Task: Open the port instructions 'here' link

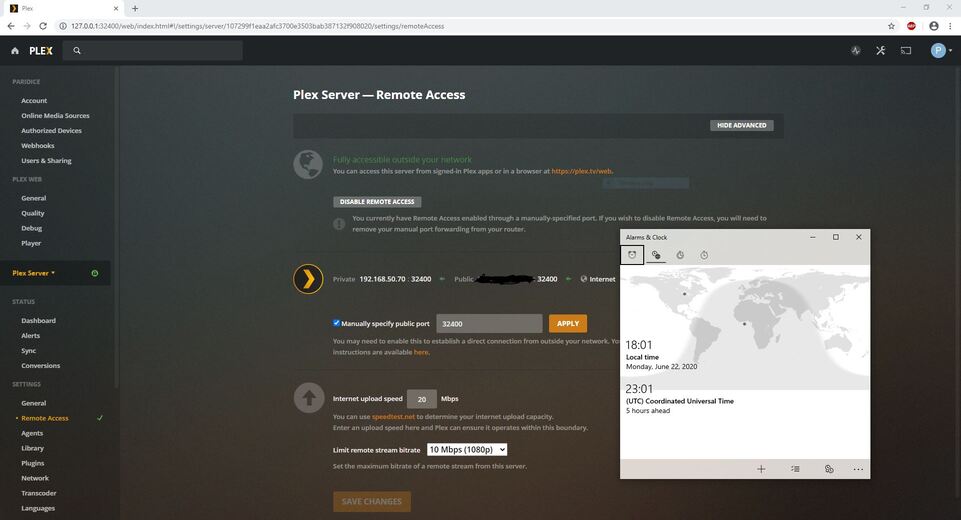Action: click(x=420, y=352)
